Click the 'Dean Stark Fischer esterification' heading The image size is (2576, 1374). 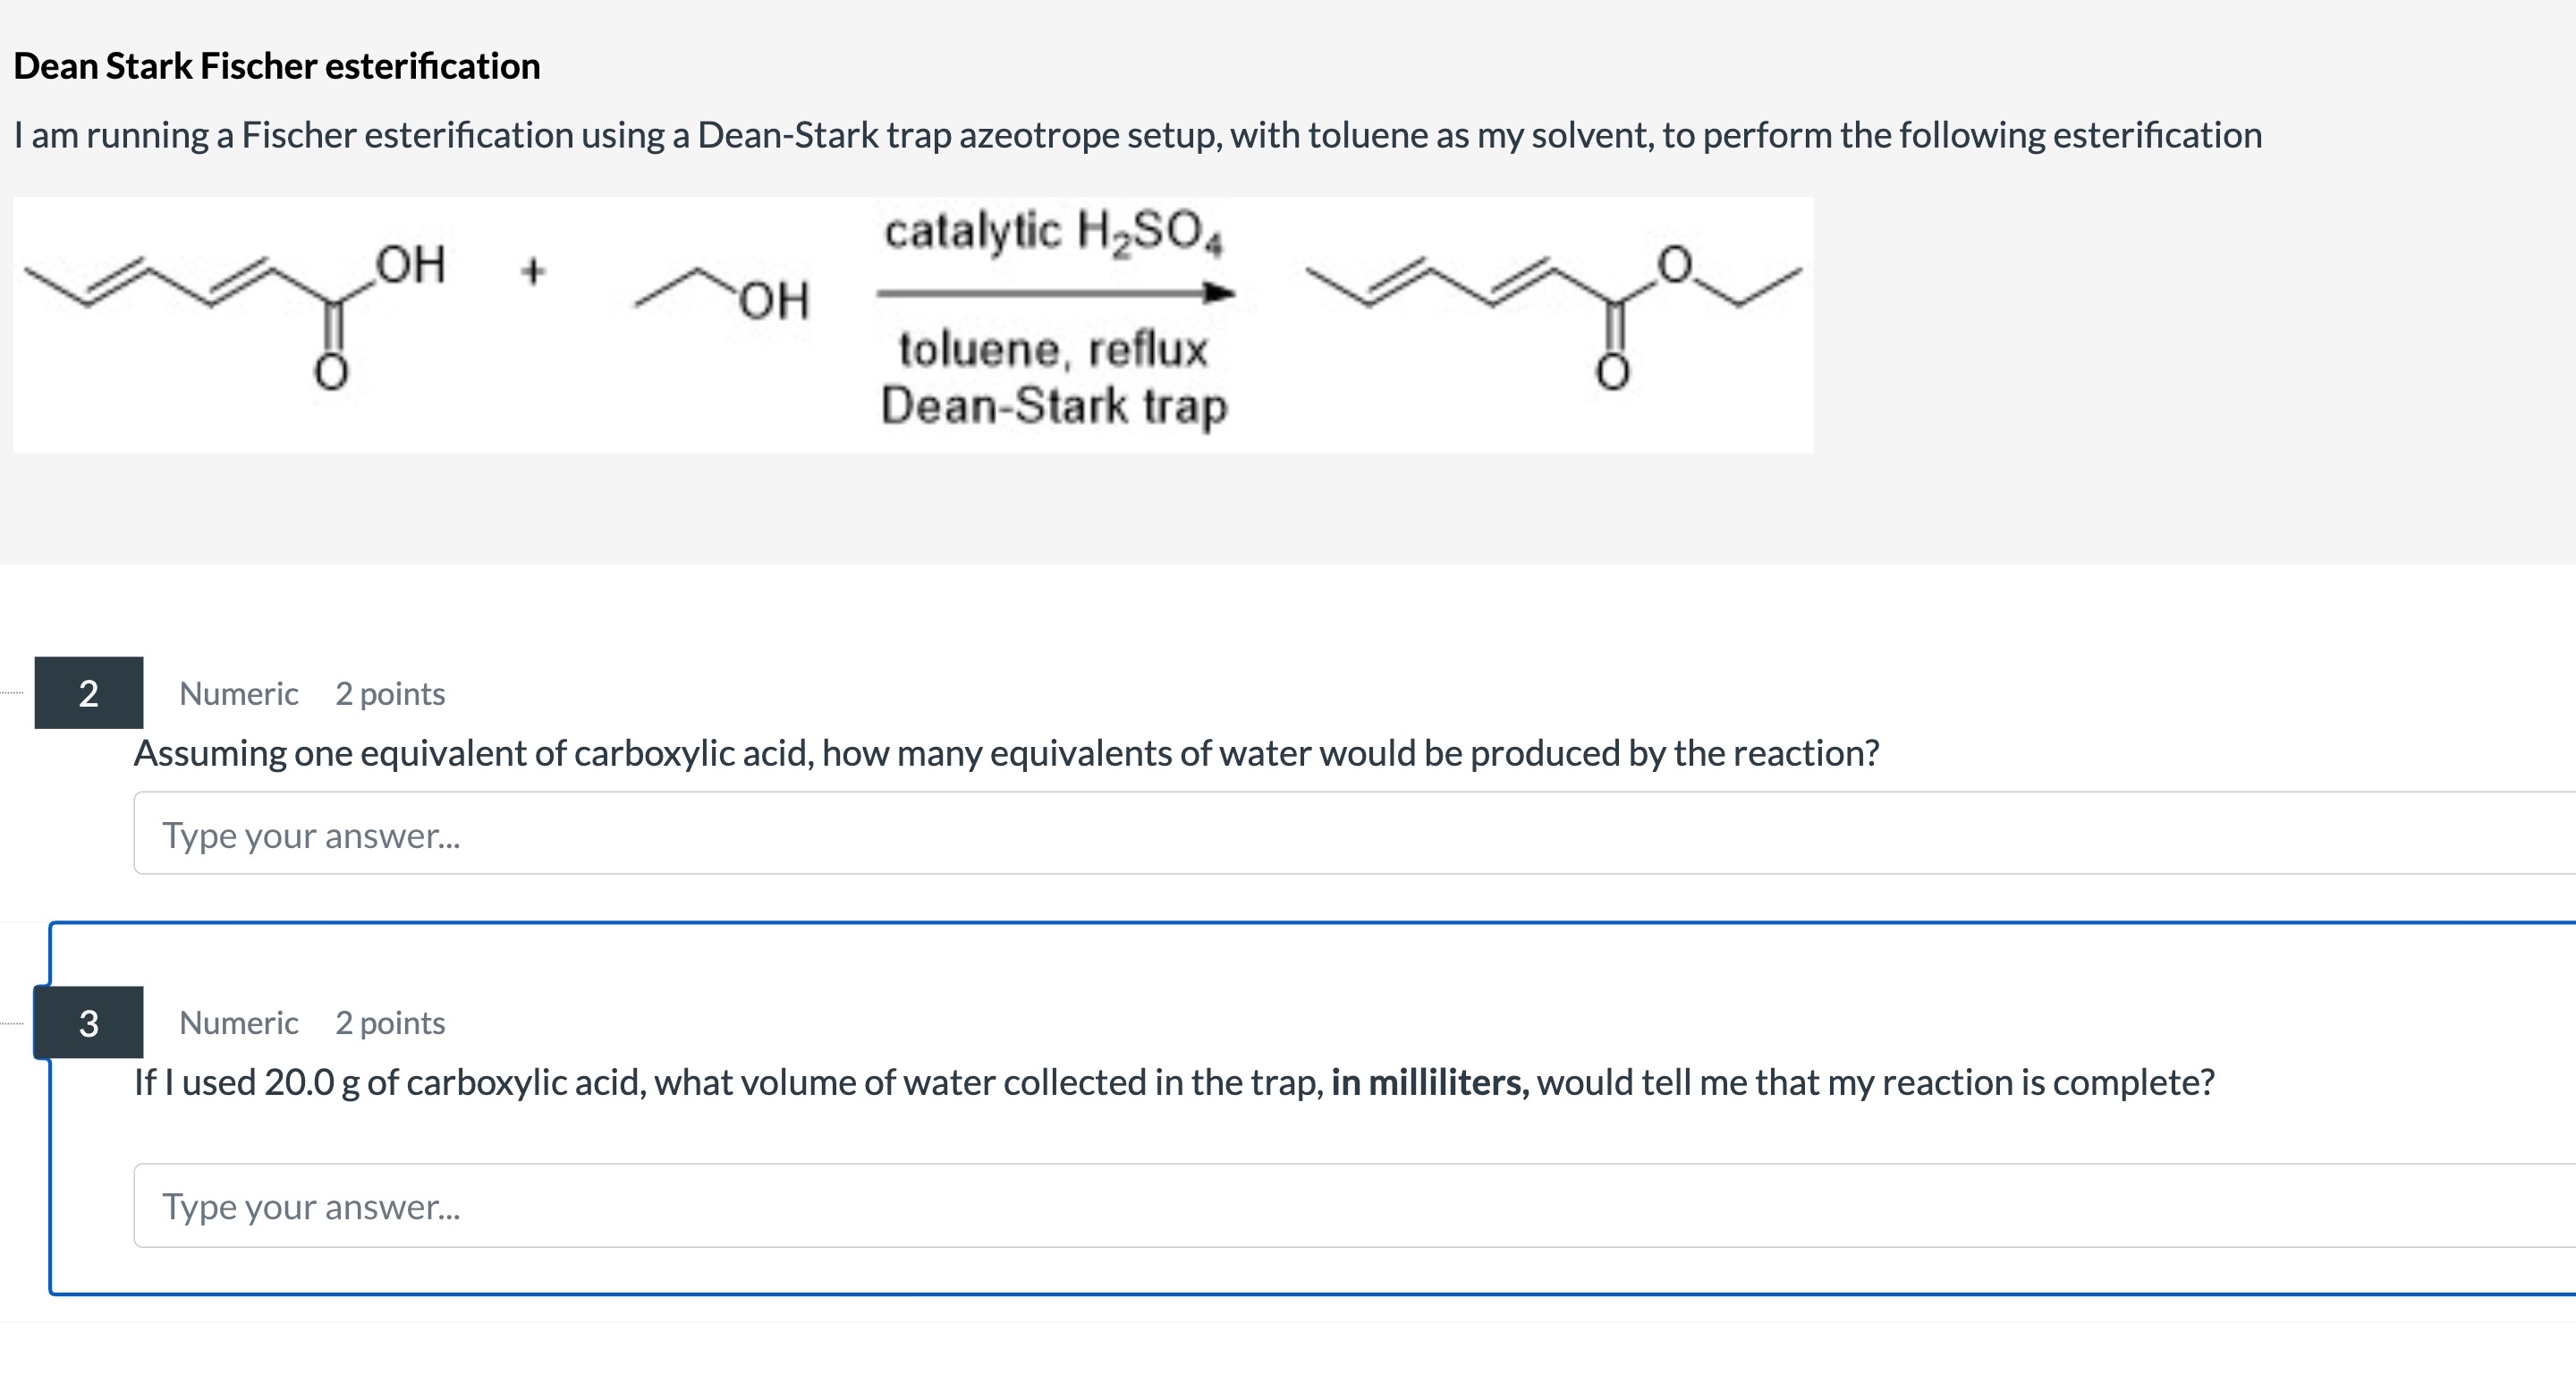click(x=277, y=66)
